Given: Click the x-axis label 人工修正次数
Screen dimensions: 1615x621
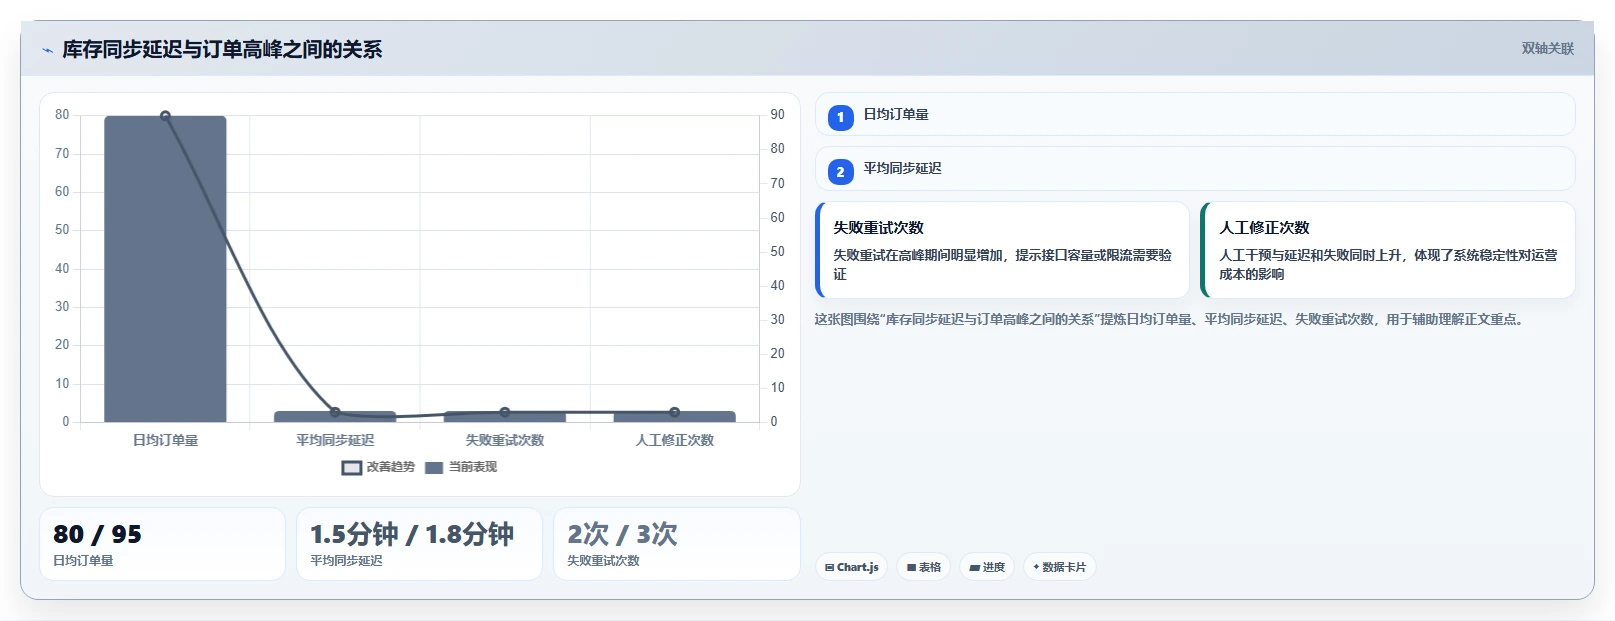Looking at the screenshot, I should coord(675,440).
